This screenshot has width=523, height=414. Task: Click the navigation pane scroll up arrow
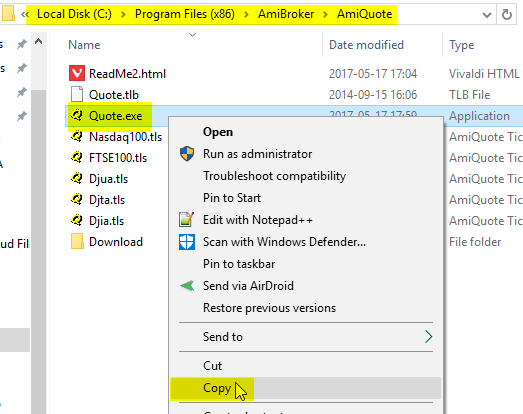coord(39,42)
